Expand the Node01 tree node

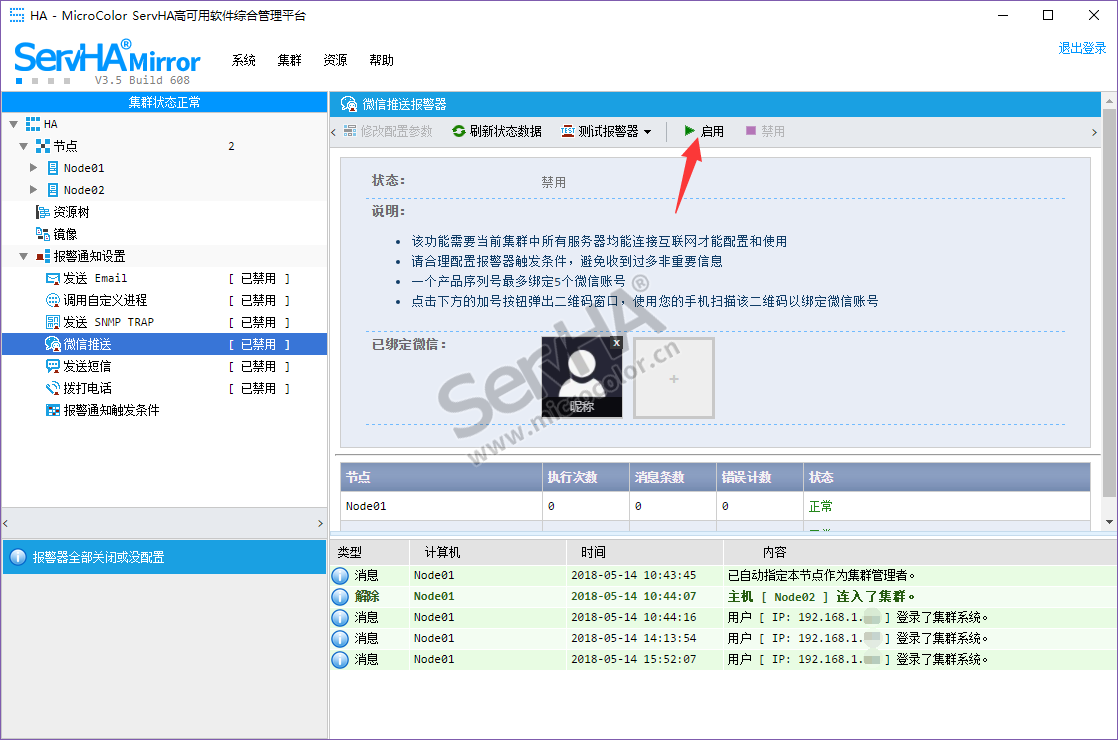coord(33,168)
